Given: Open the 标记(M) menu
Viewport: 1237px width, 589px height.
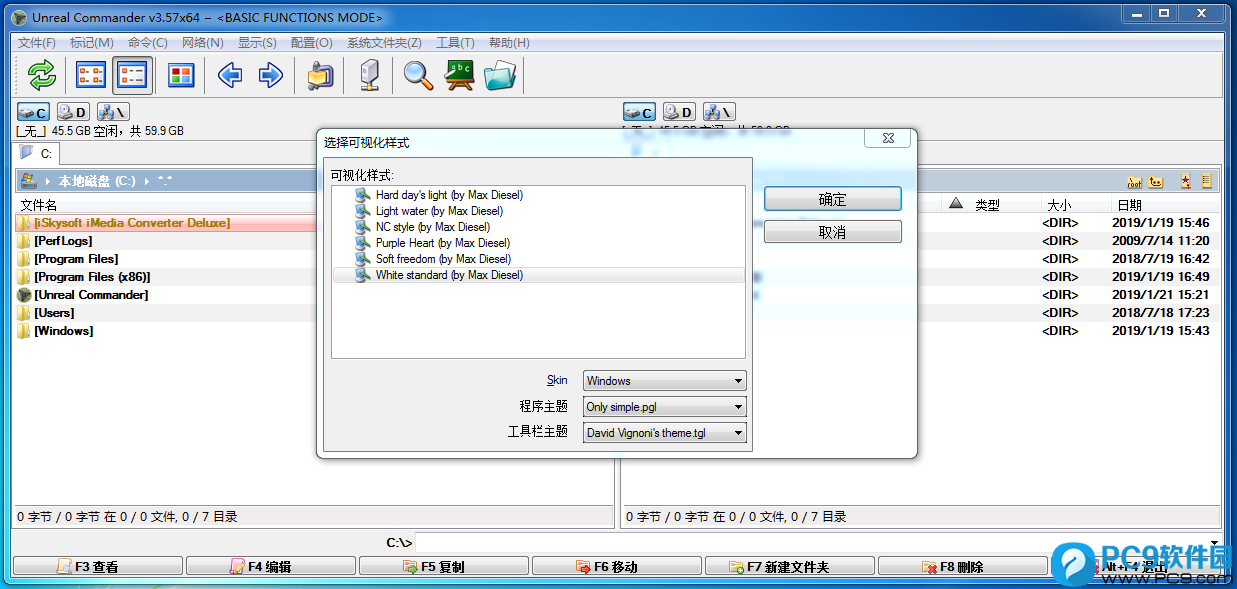Looking at the screenshot, I should [92, 42].
